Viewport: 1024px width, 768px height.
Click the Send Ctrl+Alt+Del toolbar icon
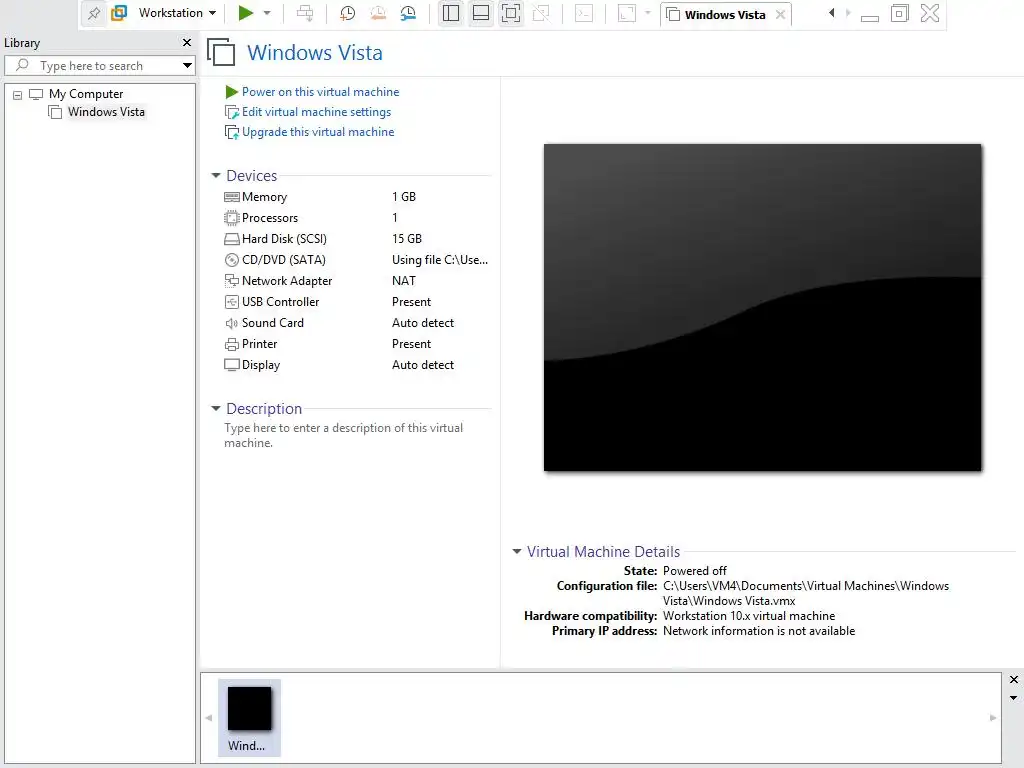tap(305, 13)
